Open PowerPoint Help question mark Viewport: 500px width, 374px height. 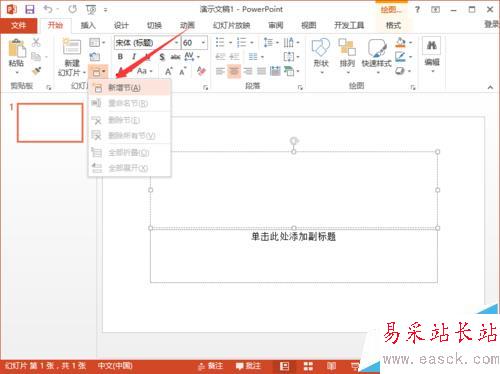tap(417, 9)
